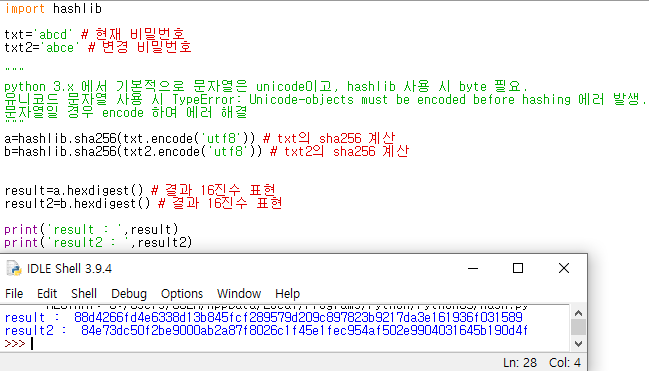The height and width of the screenshot is (371, 649).
Task: Click the print('result : ',result) line
Action: pos(91,229)
